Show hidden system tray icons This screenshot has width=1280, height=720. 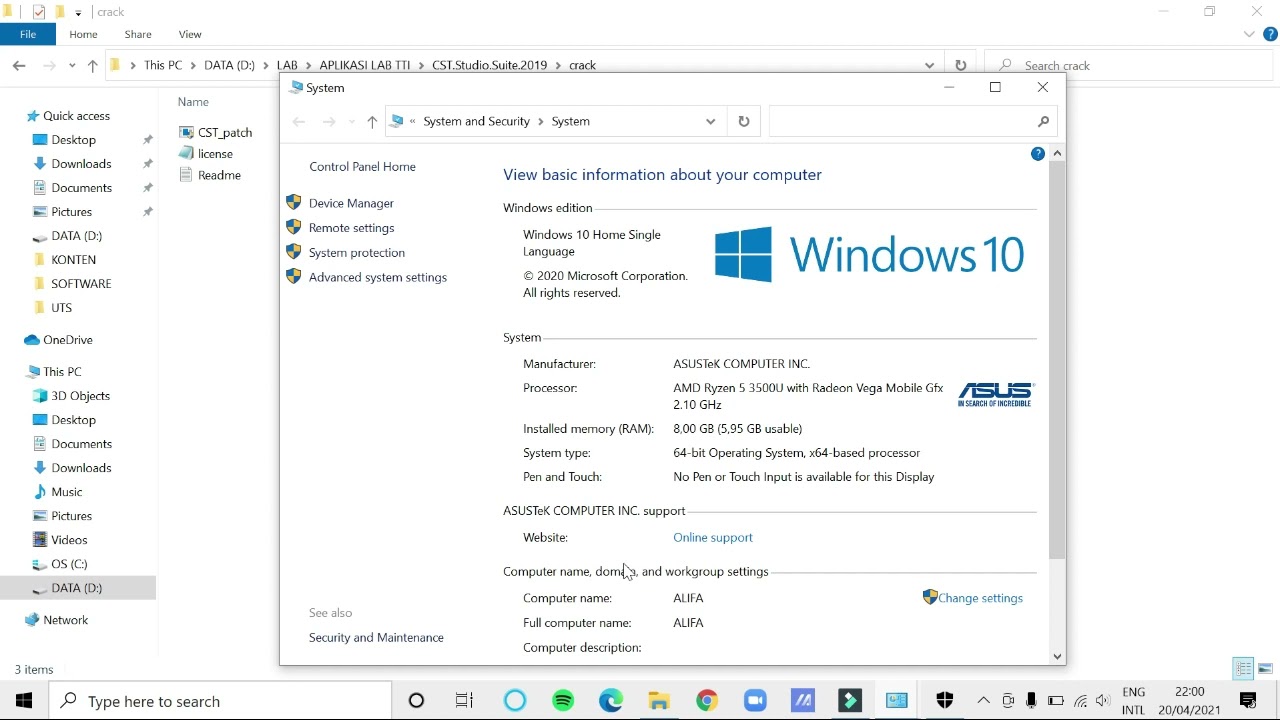tap(984, 701)
